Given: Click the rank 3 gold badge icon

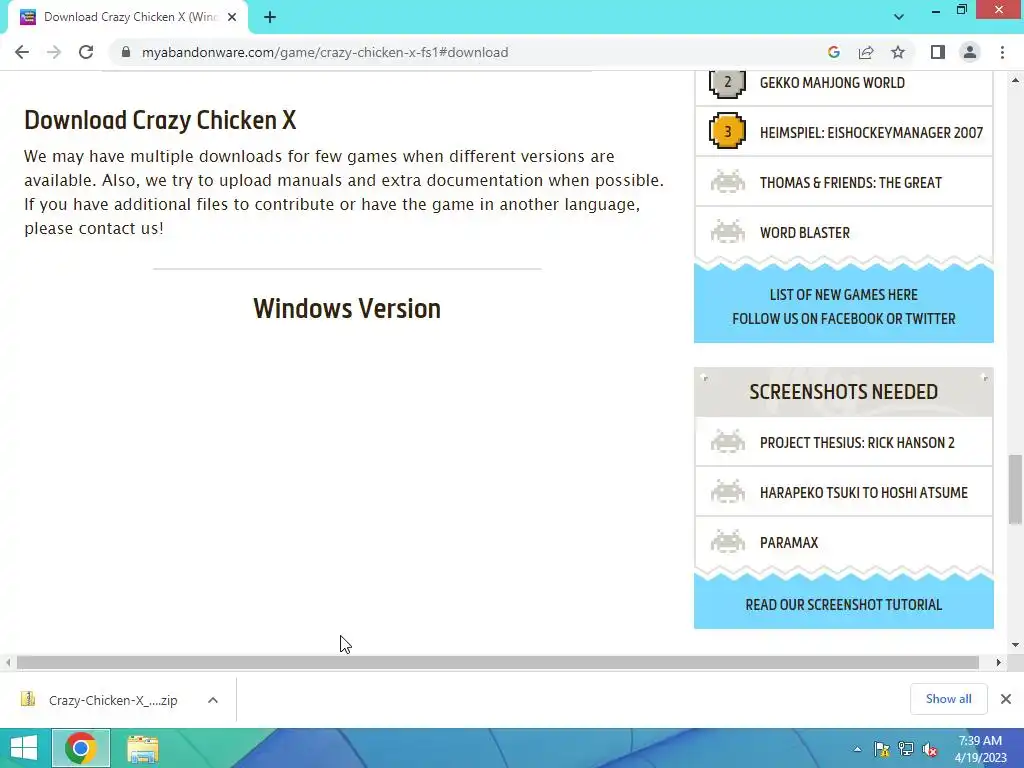Looking at the screenshot, I should [727, 131].
